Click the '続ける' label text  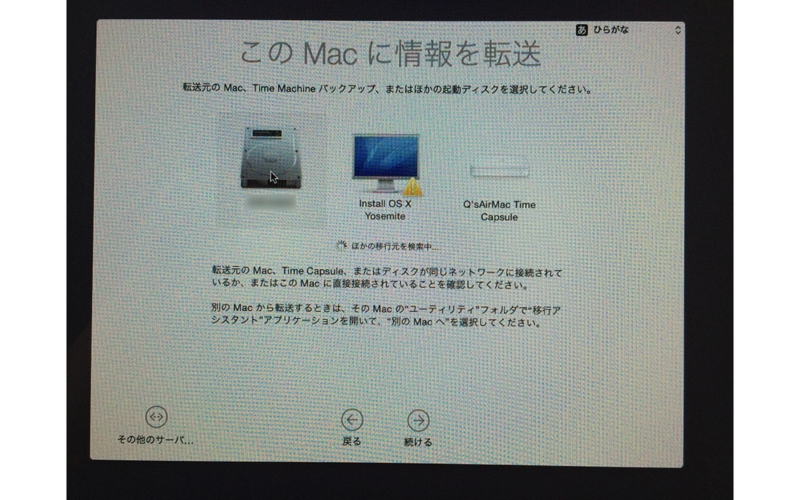point(418,442)
